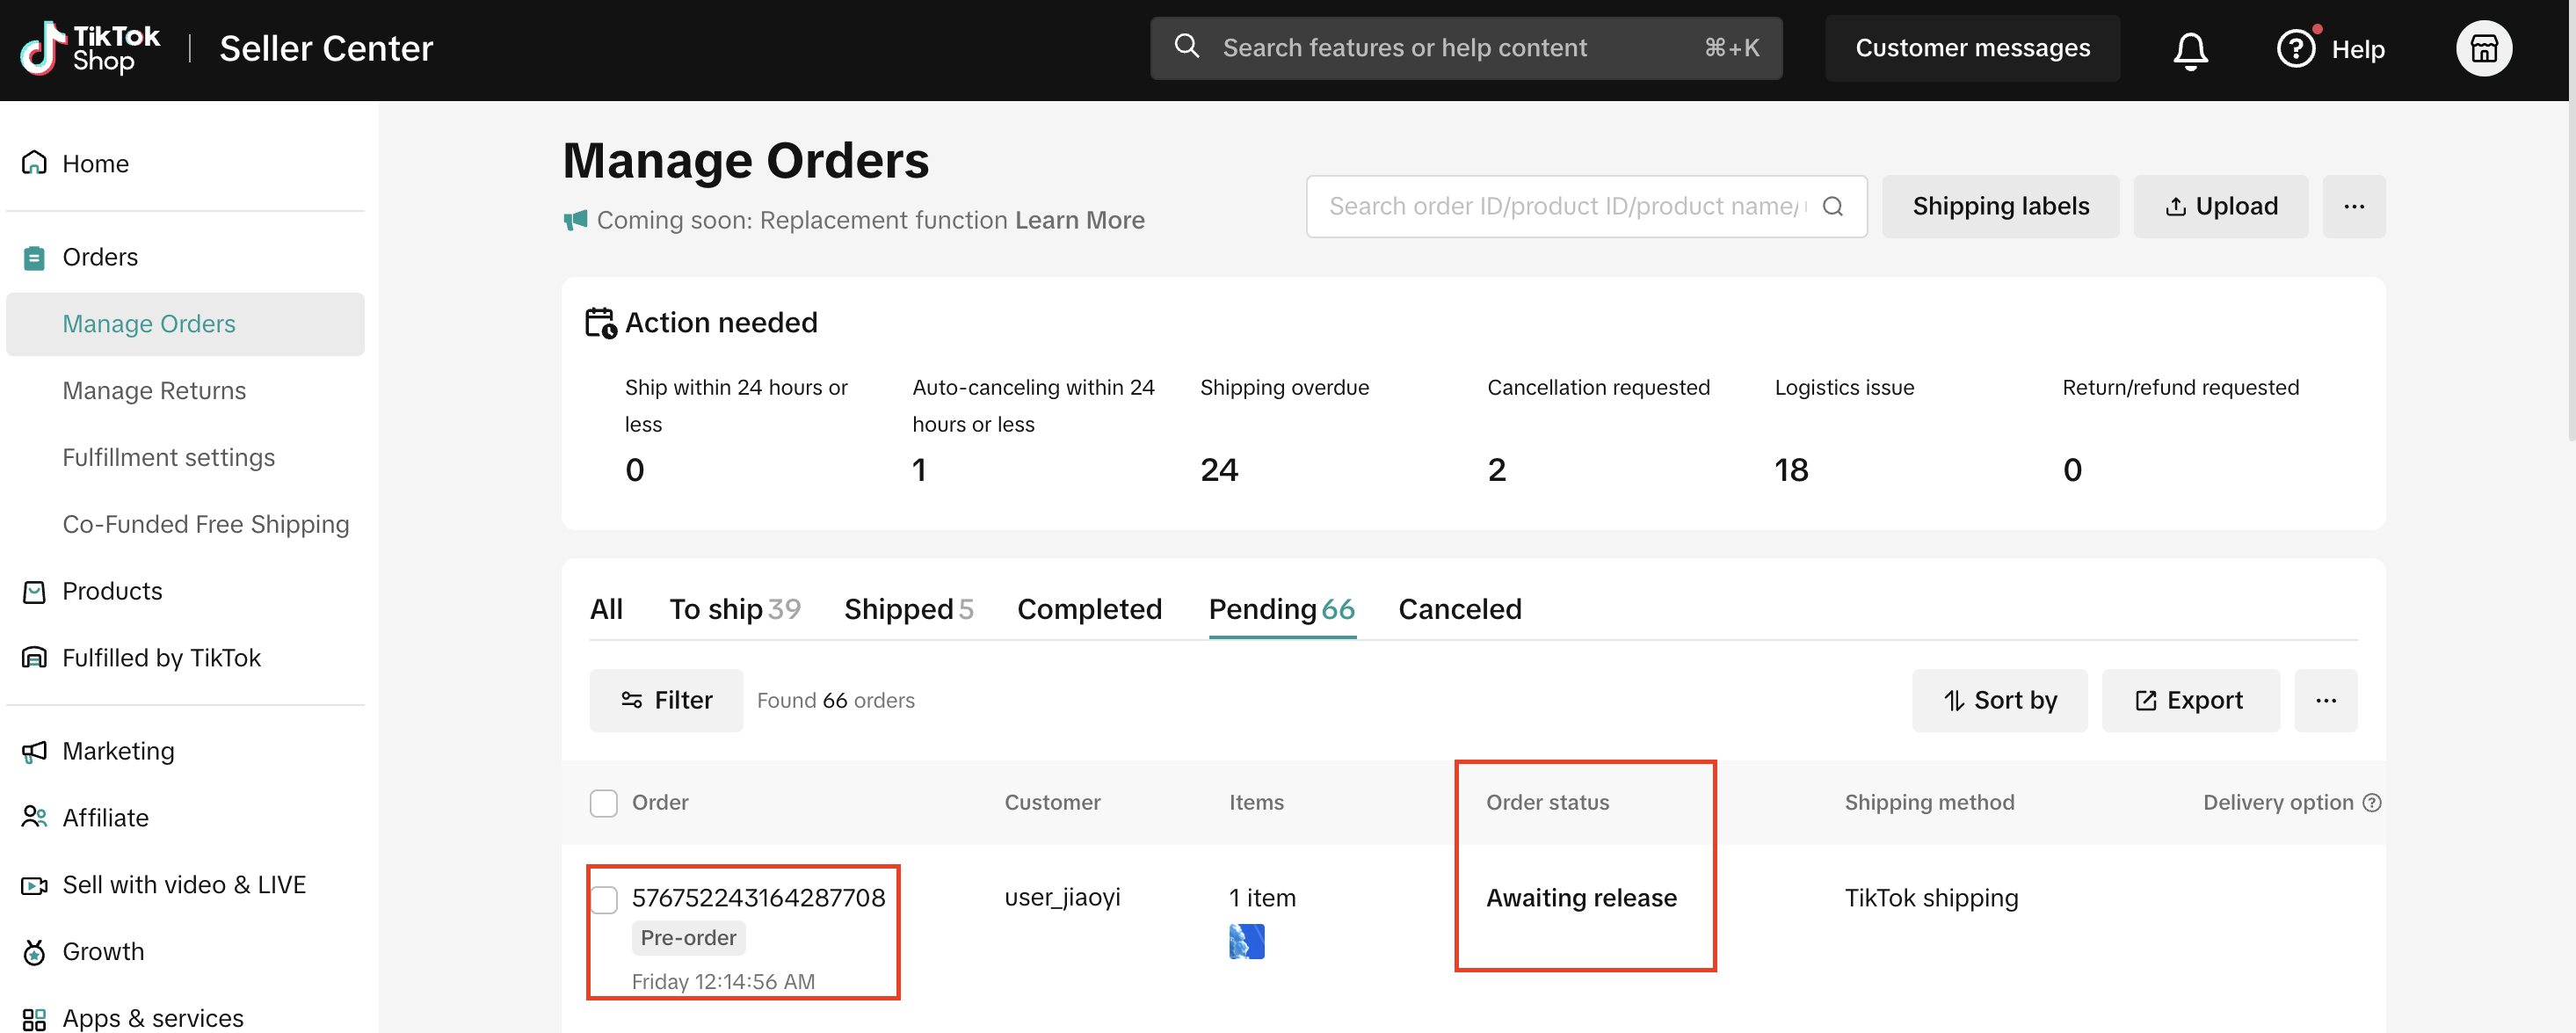This screenshot has width=2576, height=1033.
Task: Click the shop profile avatar icon
Action: pos(2483,49)
